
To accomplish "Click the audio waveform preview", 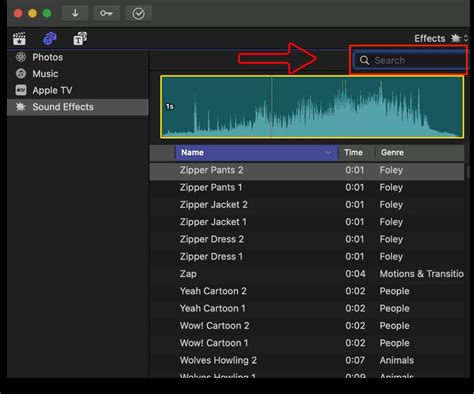I will (x=312, y=107).
